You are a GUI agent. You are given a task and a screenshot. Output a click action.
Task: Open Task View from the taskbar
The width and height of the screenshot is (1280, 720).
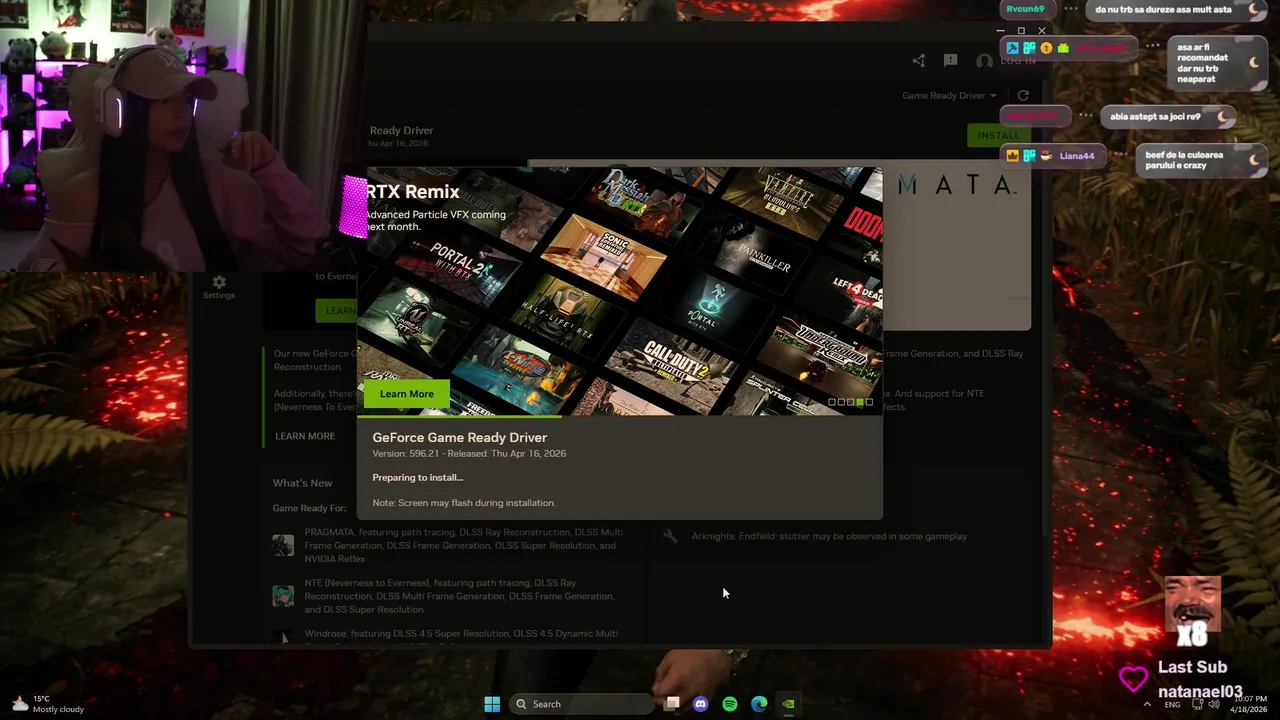click(672, 704)
